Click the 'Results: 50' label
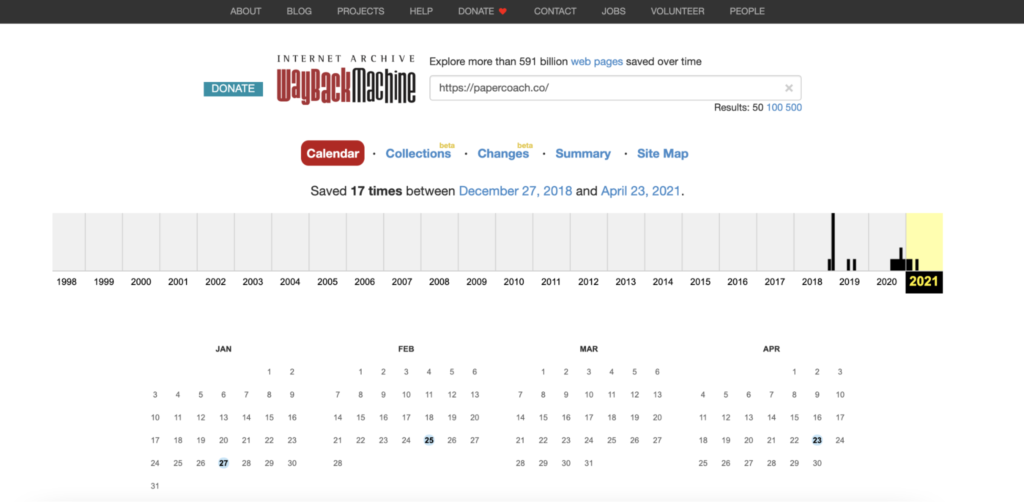The width and height of the screenshot is (1024, 502). pos(739,108)
